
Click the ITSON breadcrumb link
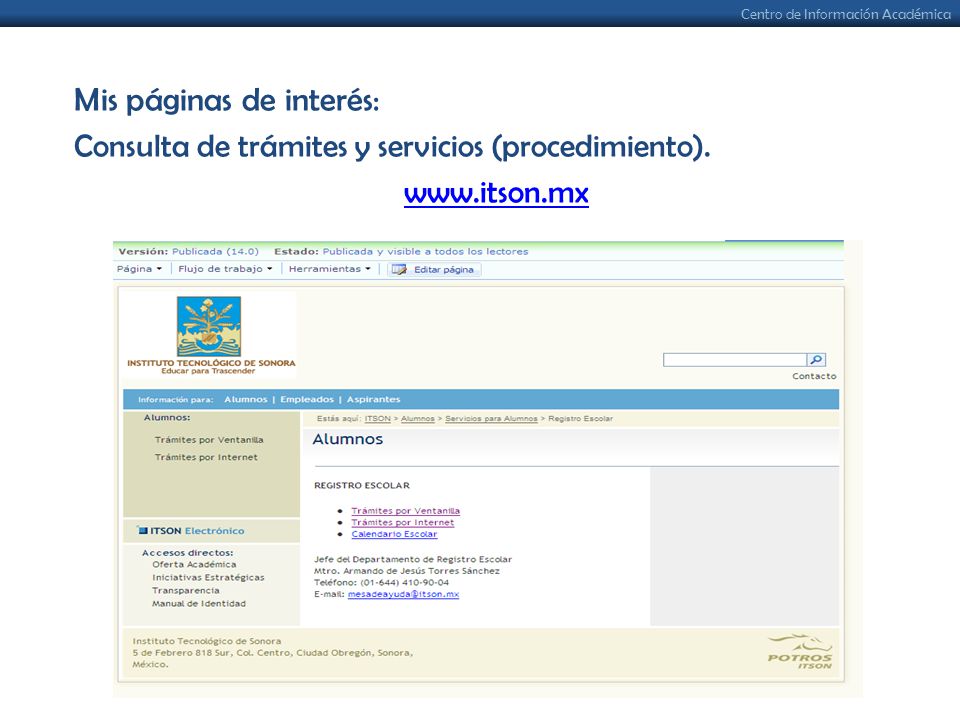tap(377, 419)
